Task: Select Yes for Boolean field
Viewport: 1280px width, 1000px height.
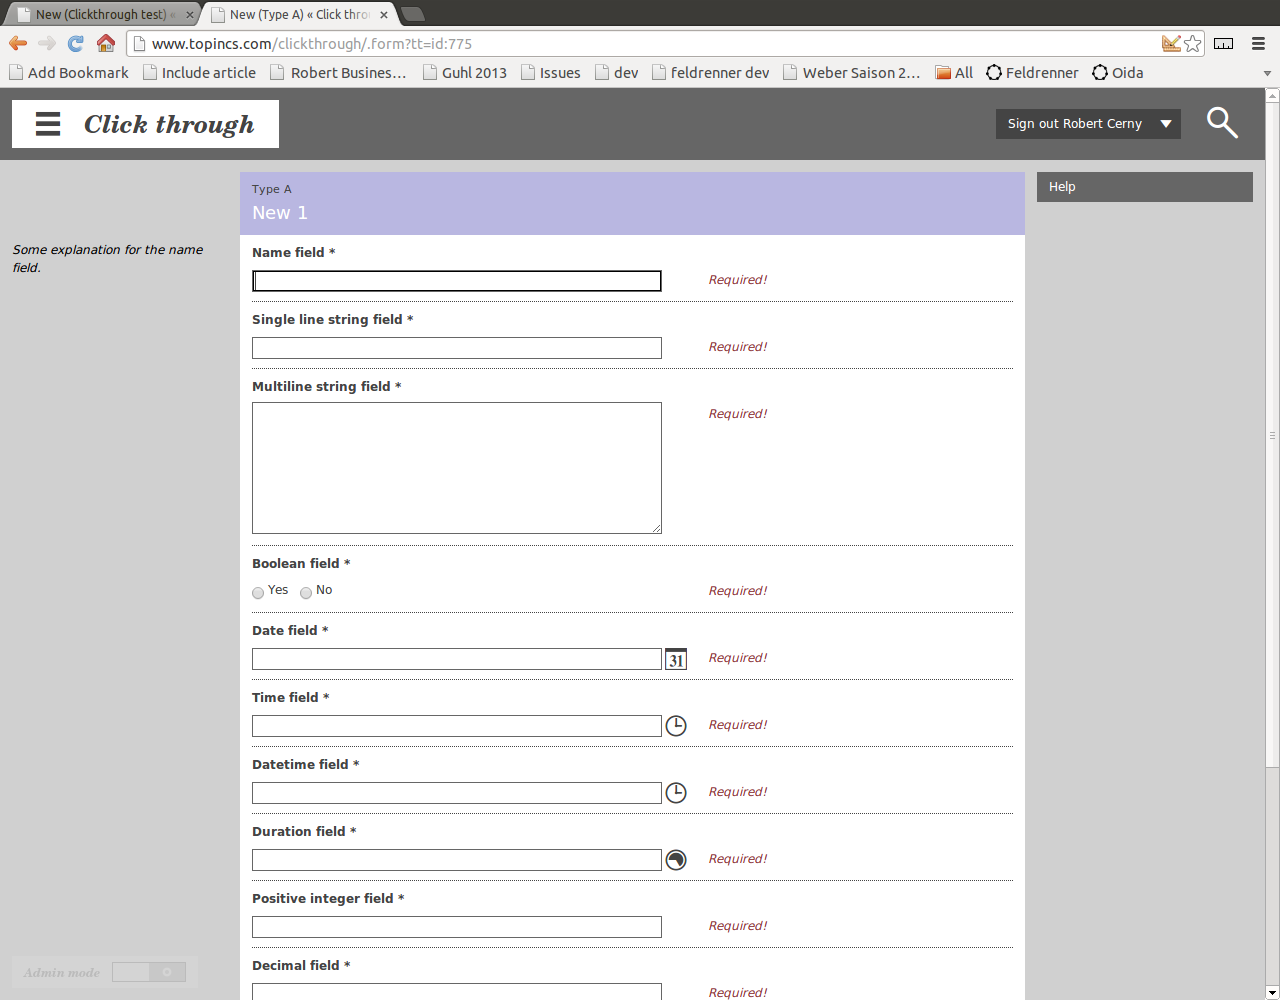Action: (x=258, y=593)
